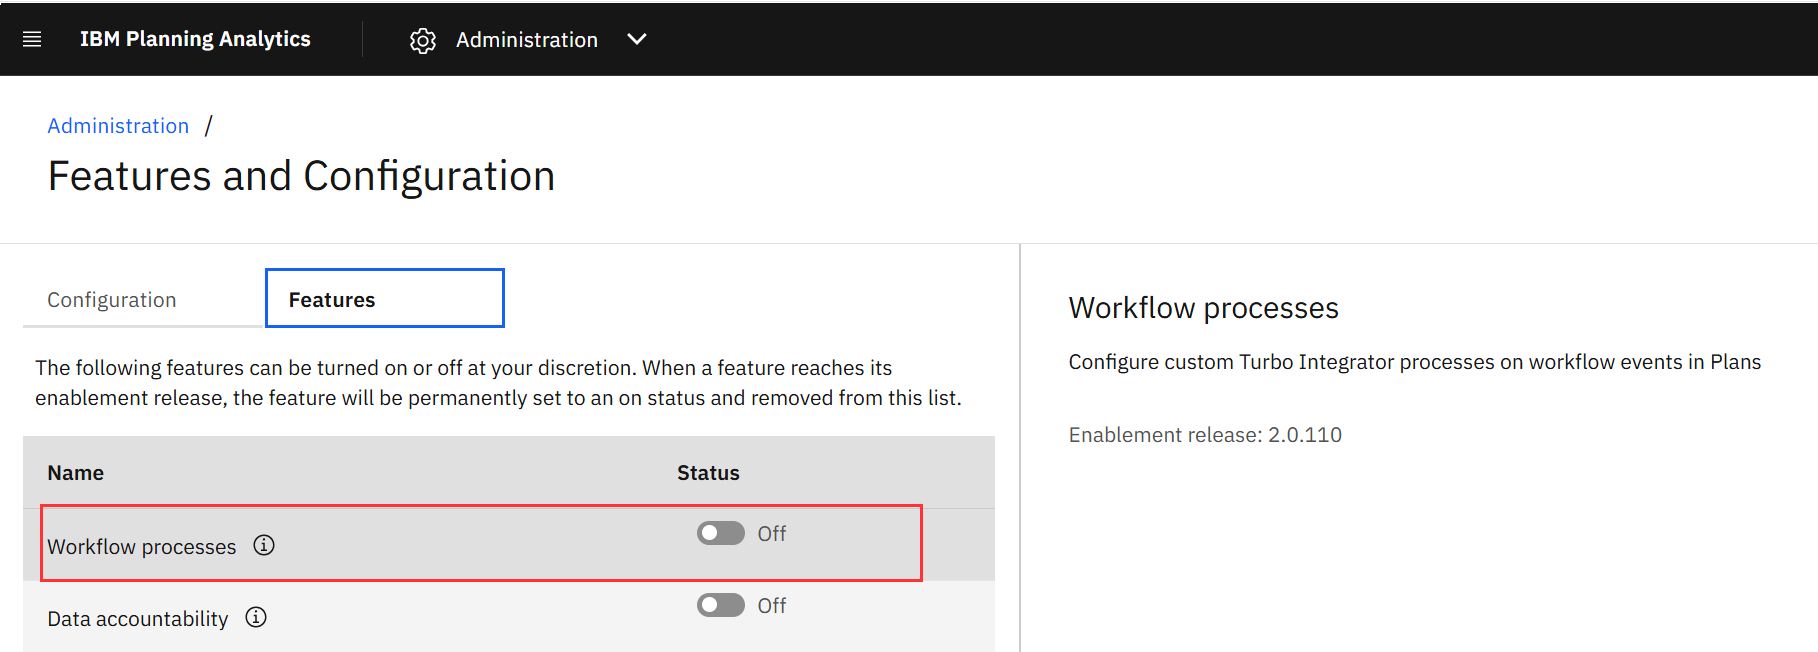Image resolution: width=1818 pixels, height=652 pixels.
Task: Open the Administration dropdown label in top bar
Action: (526, 40)
